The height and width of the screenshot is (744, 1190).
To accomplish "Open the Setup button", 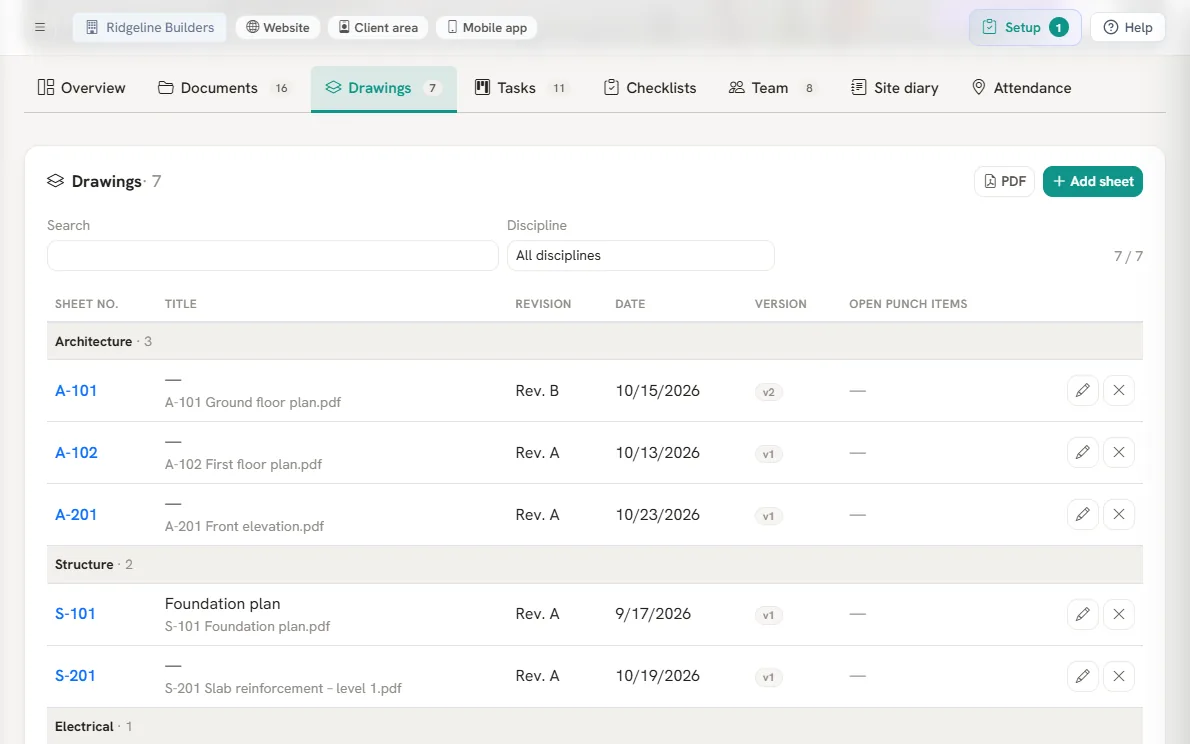I will [1025, 27].
